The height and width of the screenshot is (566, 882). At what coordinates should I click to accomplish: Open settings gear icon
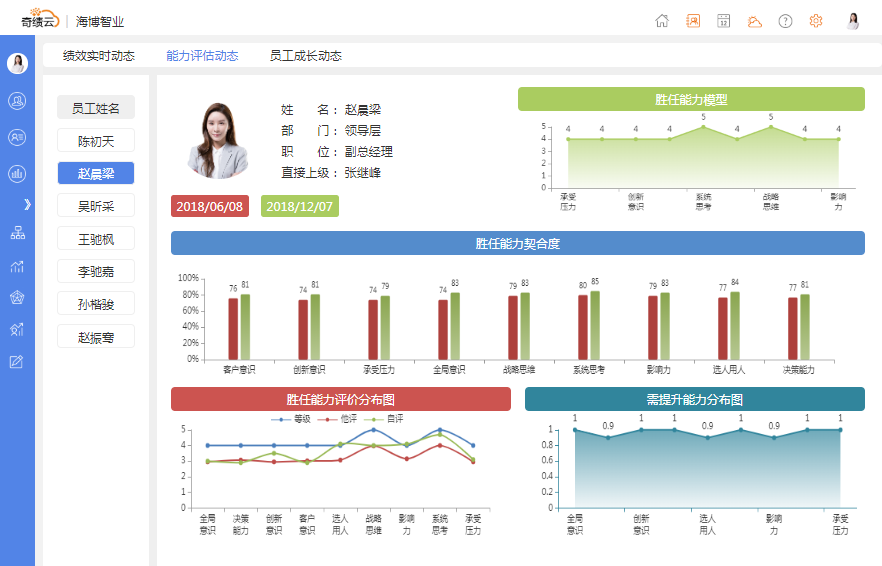816,21
